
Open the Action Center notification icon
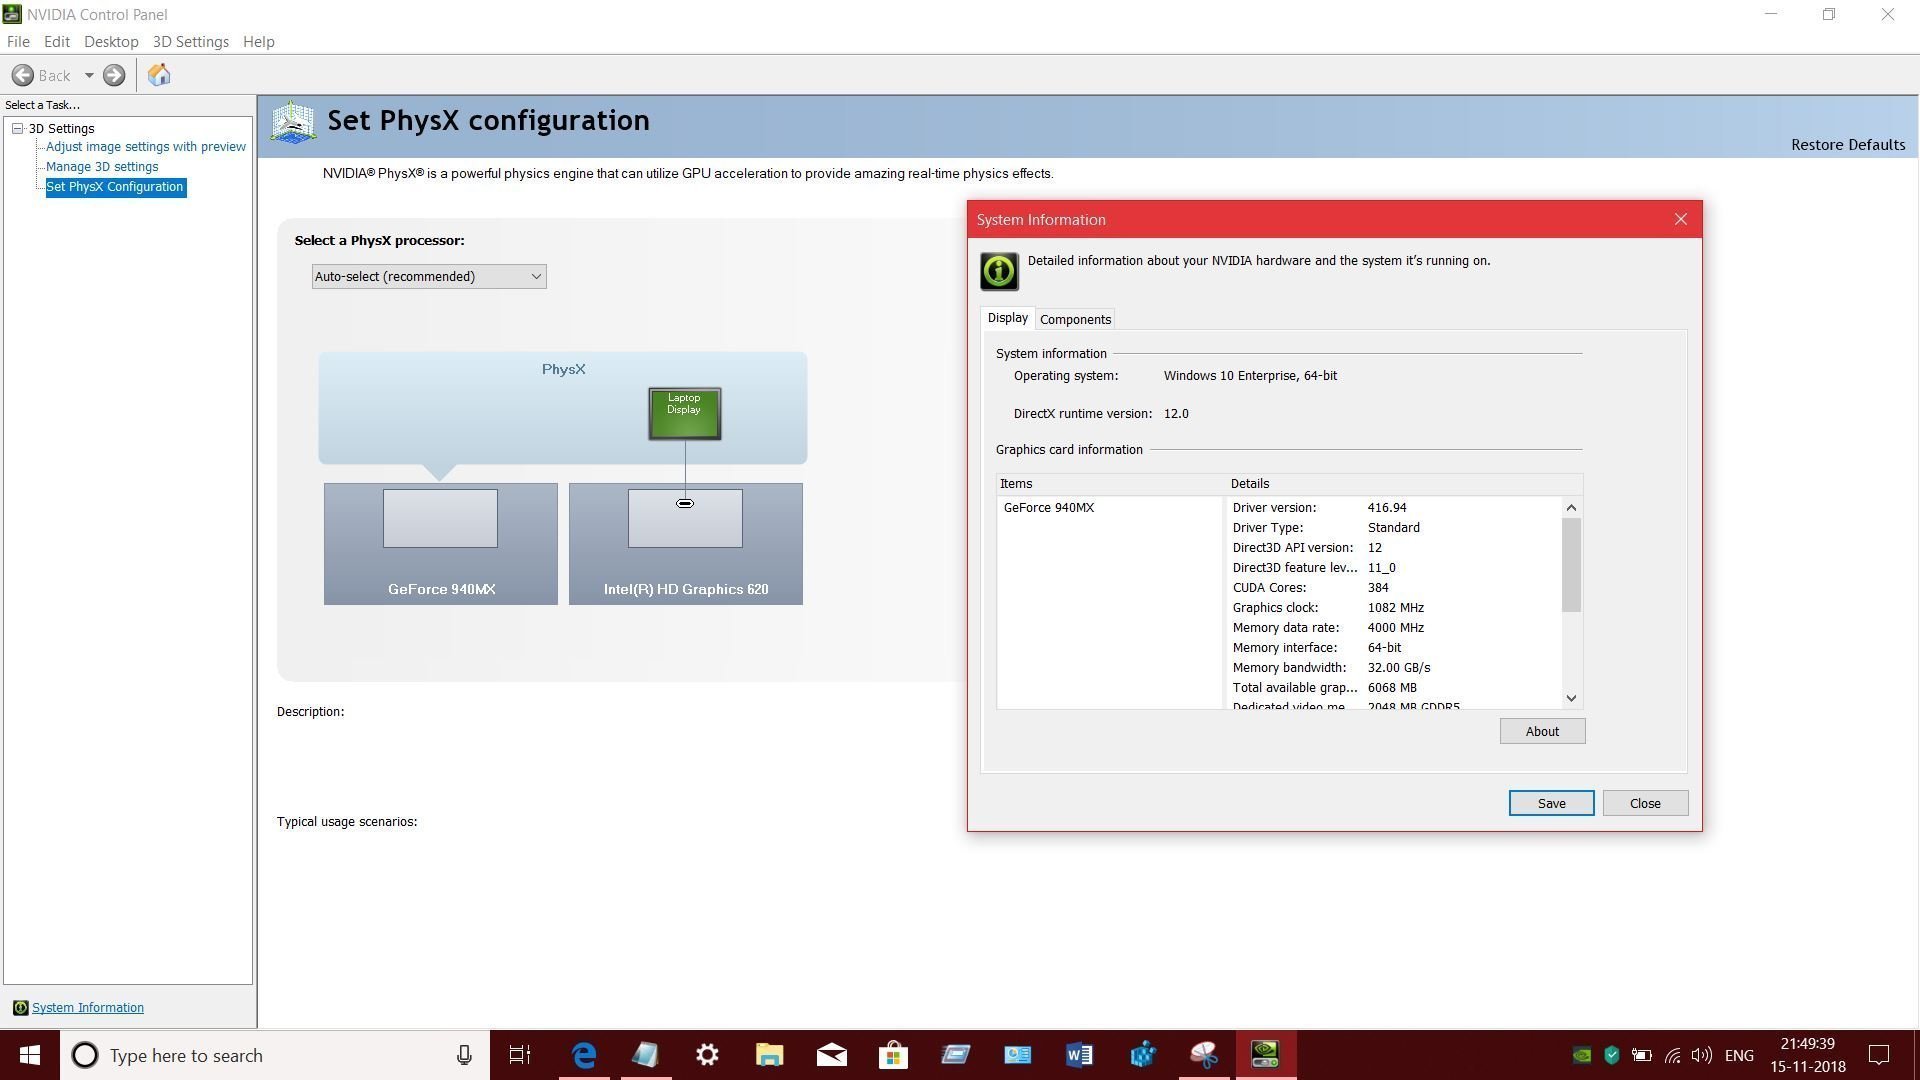coord(1879,1056)
